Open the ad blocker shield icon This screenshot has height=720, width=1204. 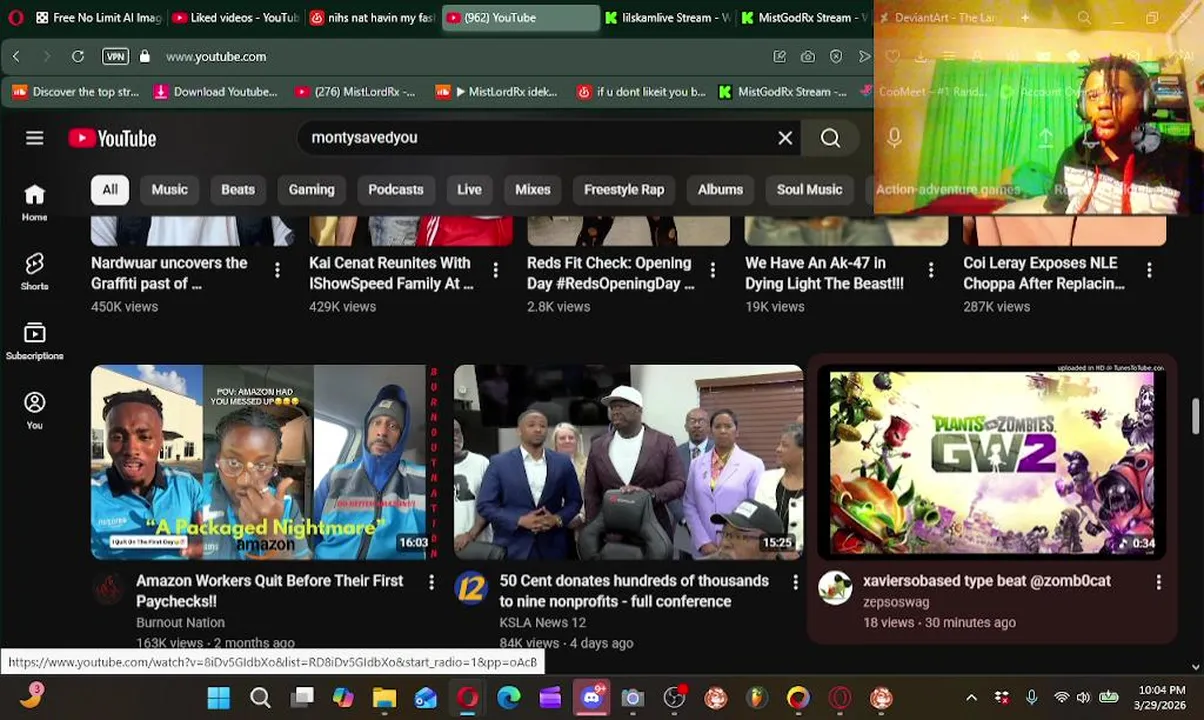836,57
